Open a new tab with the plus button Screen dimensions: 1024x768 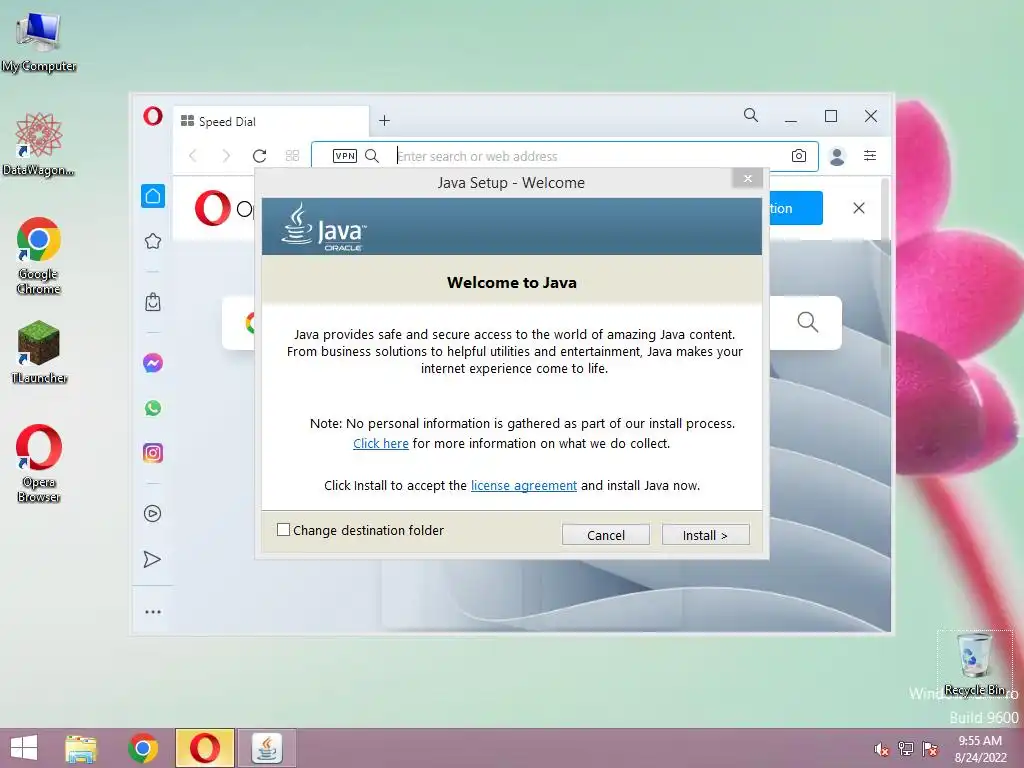385,120
